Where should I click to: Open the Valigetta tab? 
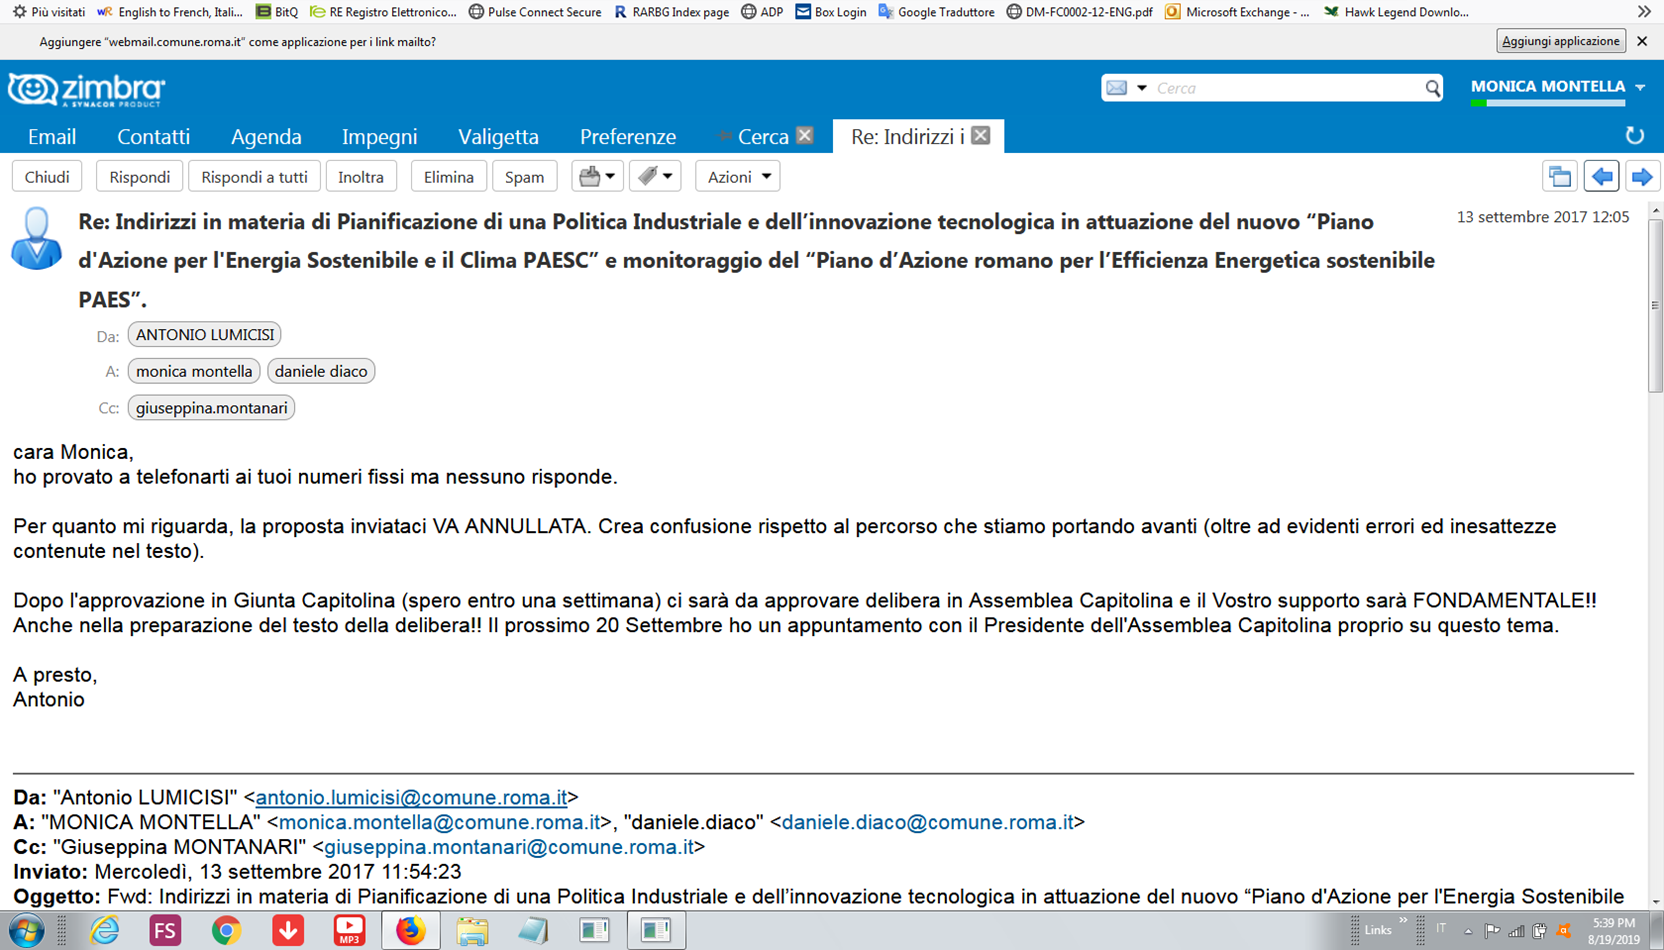pos(498,136)
